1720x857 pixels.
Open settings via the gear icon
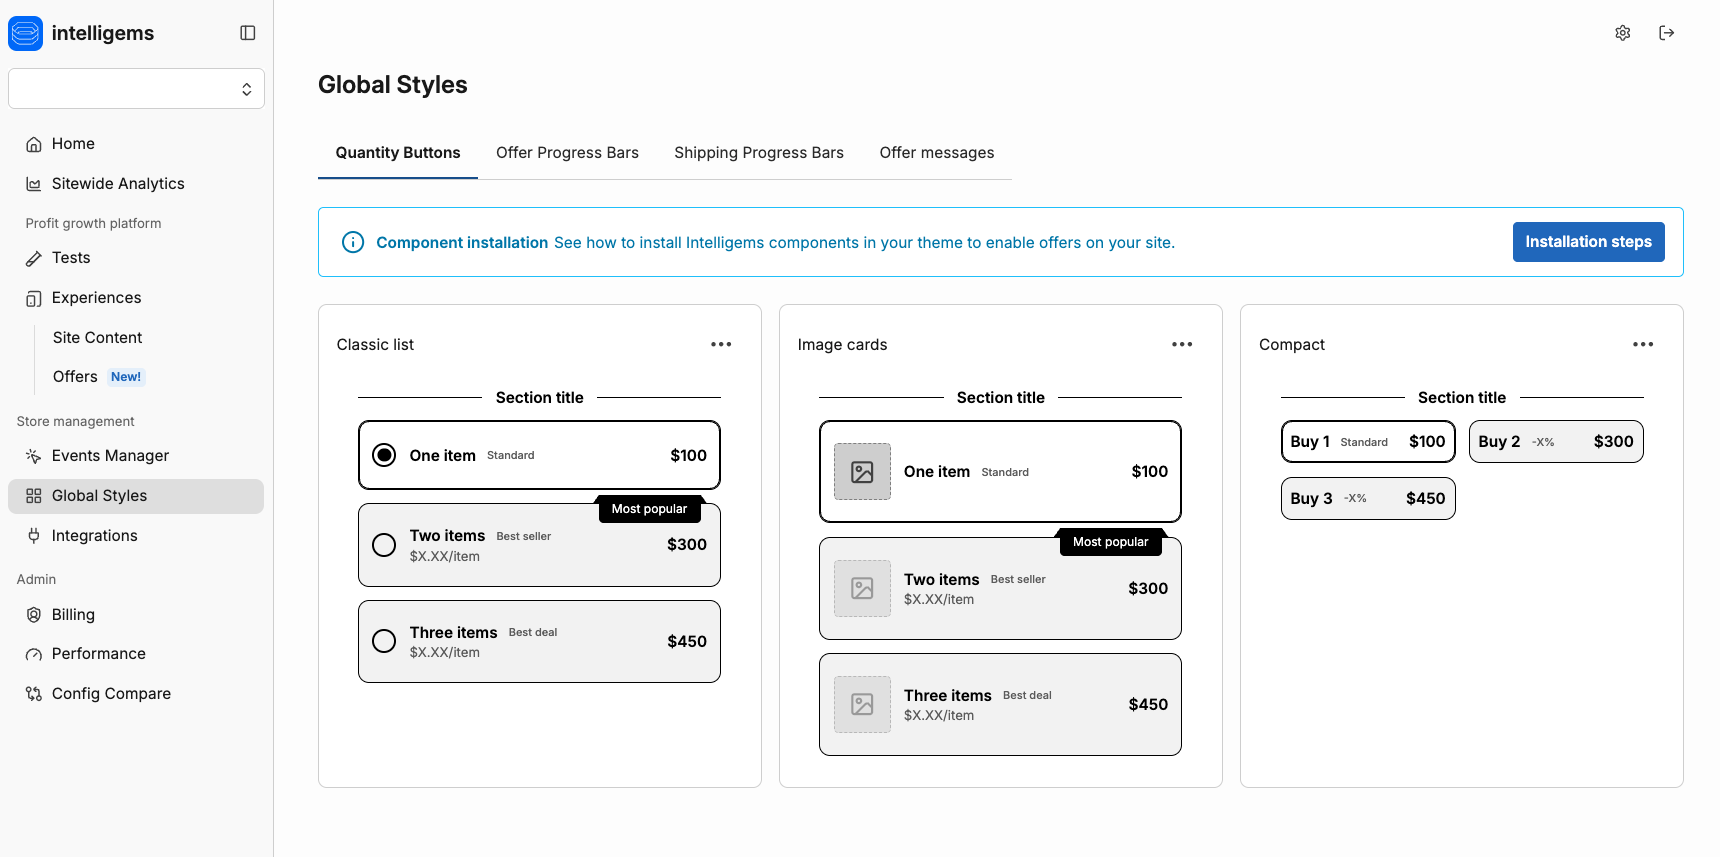pos(1622,33)
